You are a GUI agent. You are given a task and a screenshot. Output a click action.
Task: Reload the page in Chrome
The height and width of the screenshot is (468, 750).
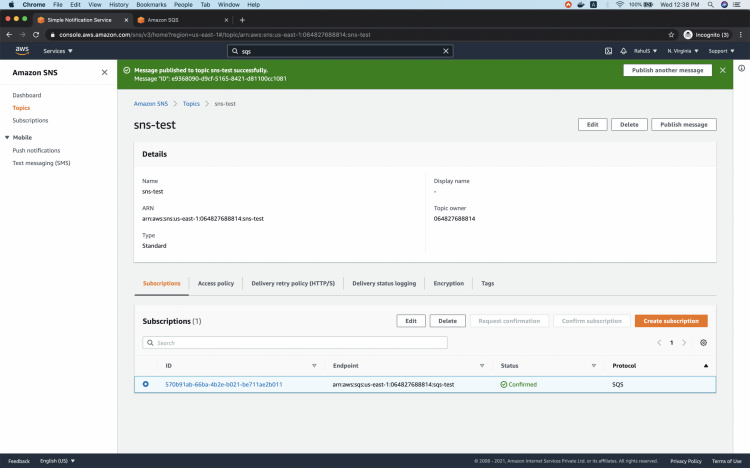[x=36, y=34]
